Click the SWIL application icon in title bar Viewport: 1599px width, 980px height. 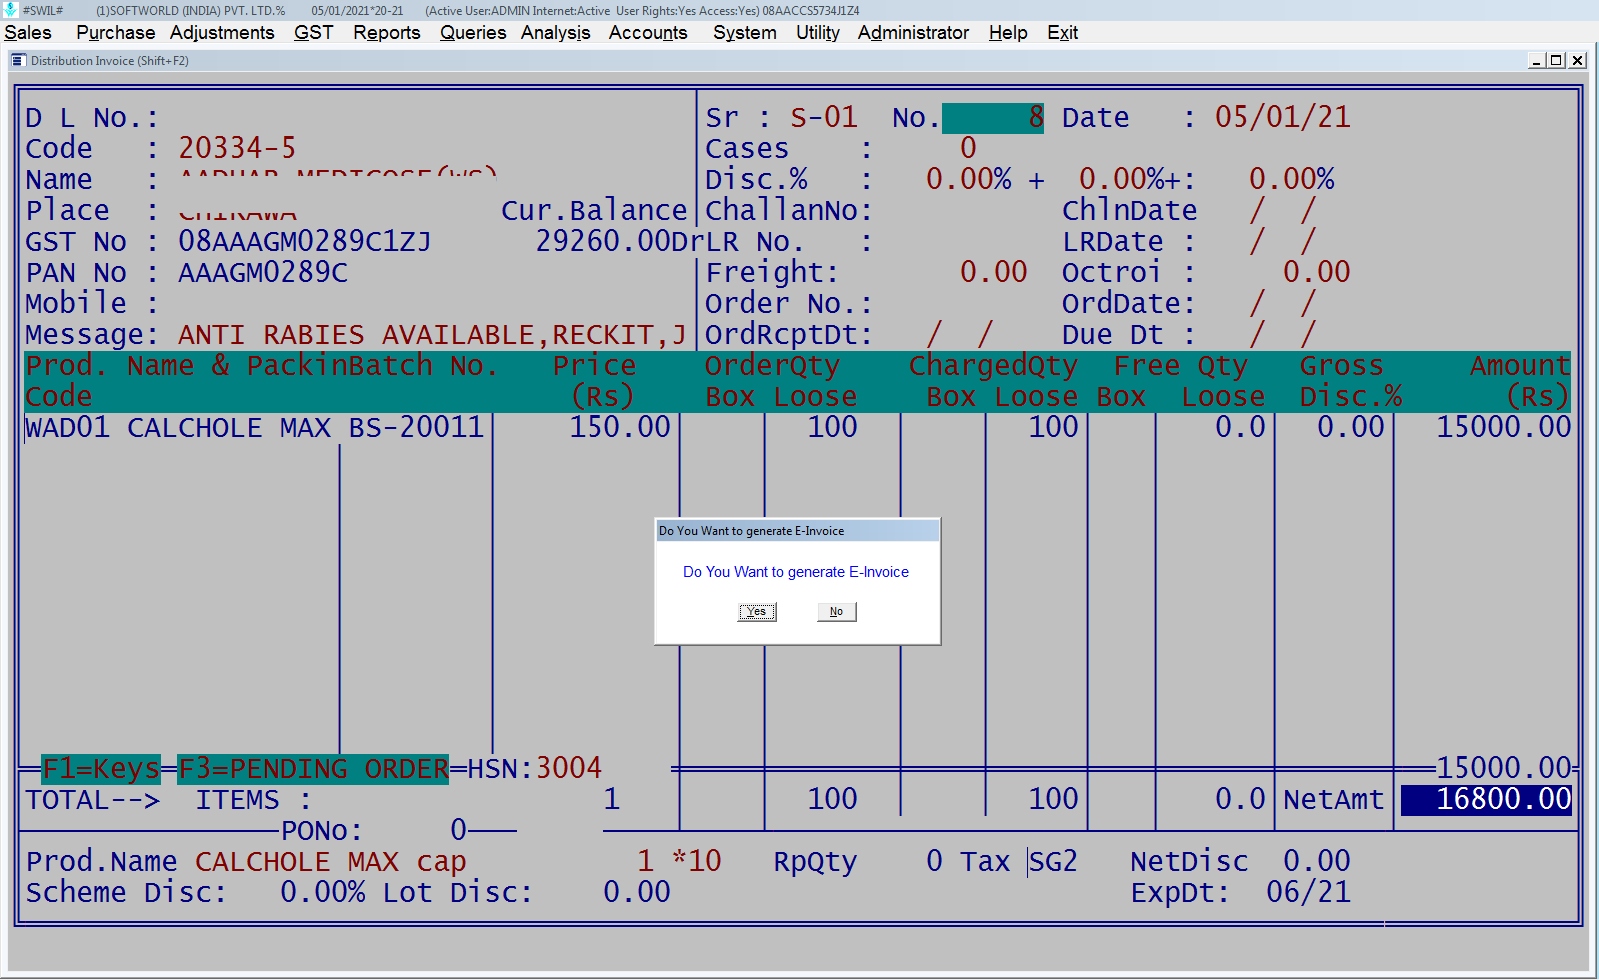tap(10, 10)
